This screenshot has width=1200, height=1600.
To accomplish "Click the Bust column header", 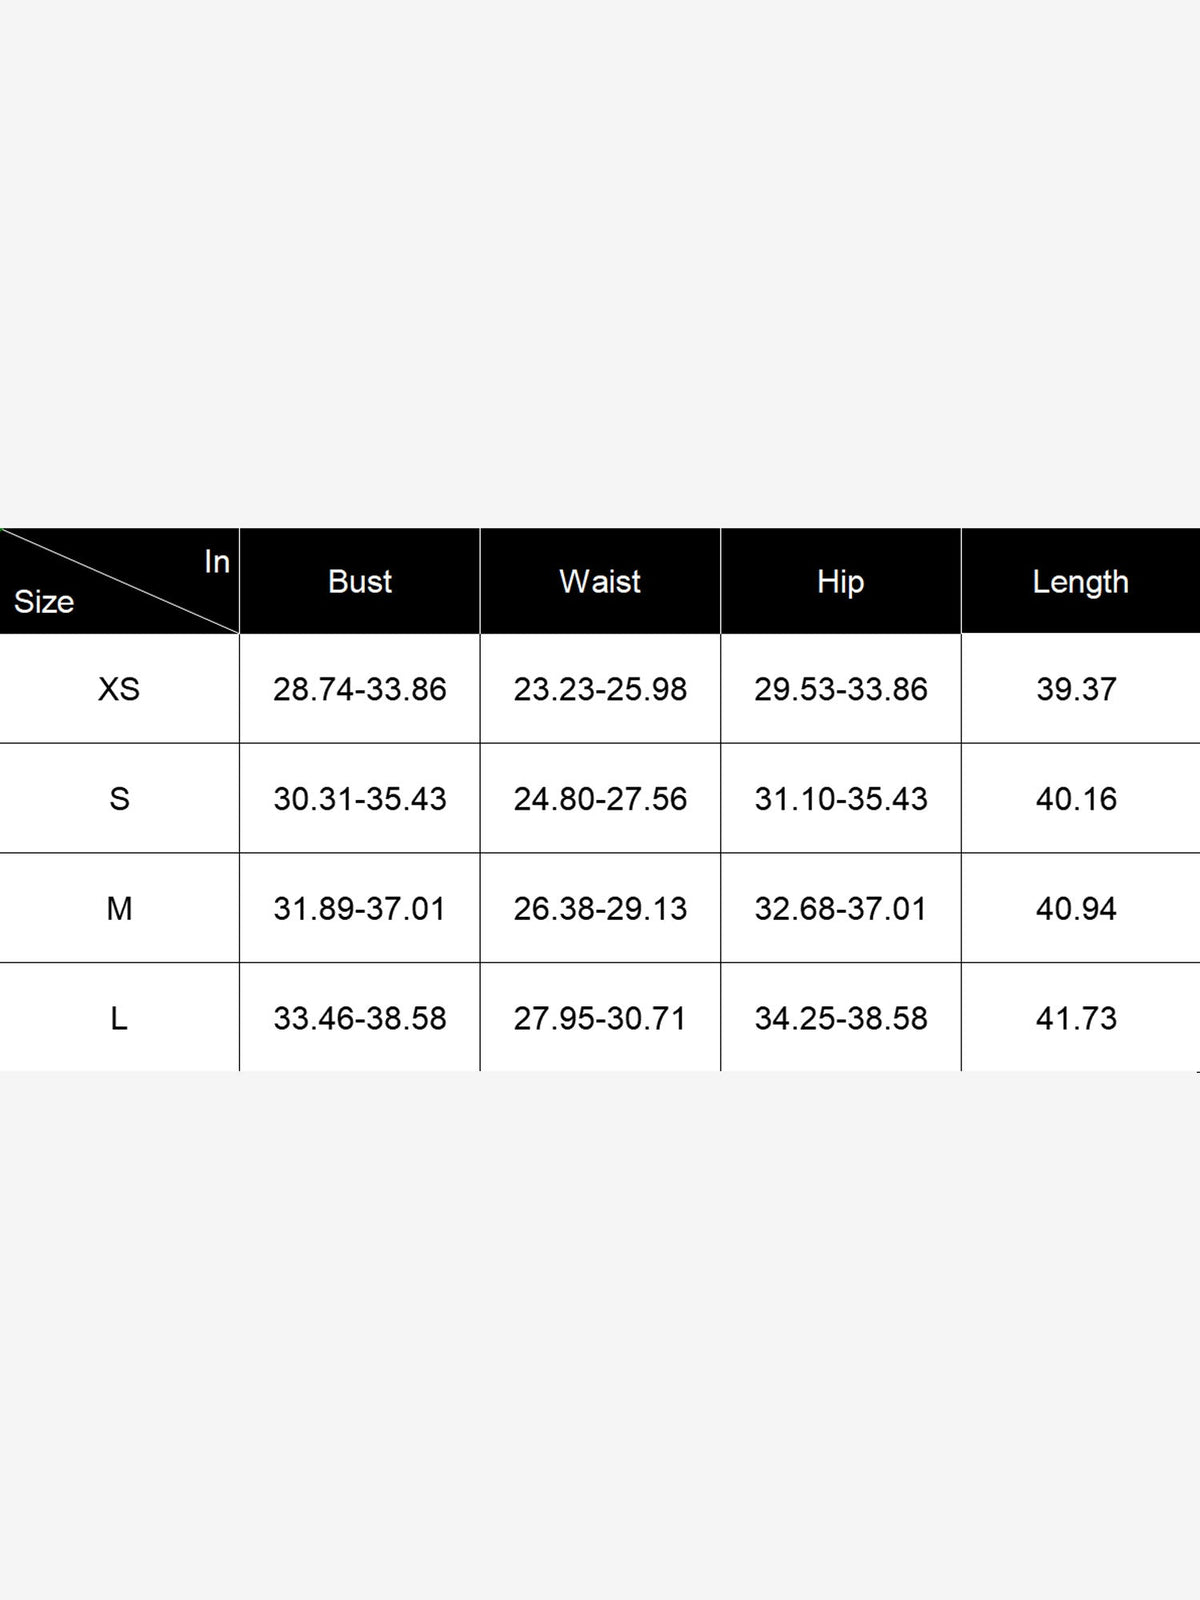I will point(360,581).
